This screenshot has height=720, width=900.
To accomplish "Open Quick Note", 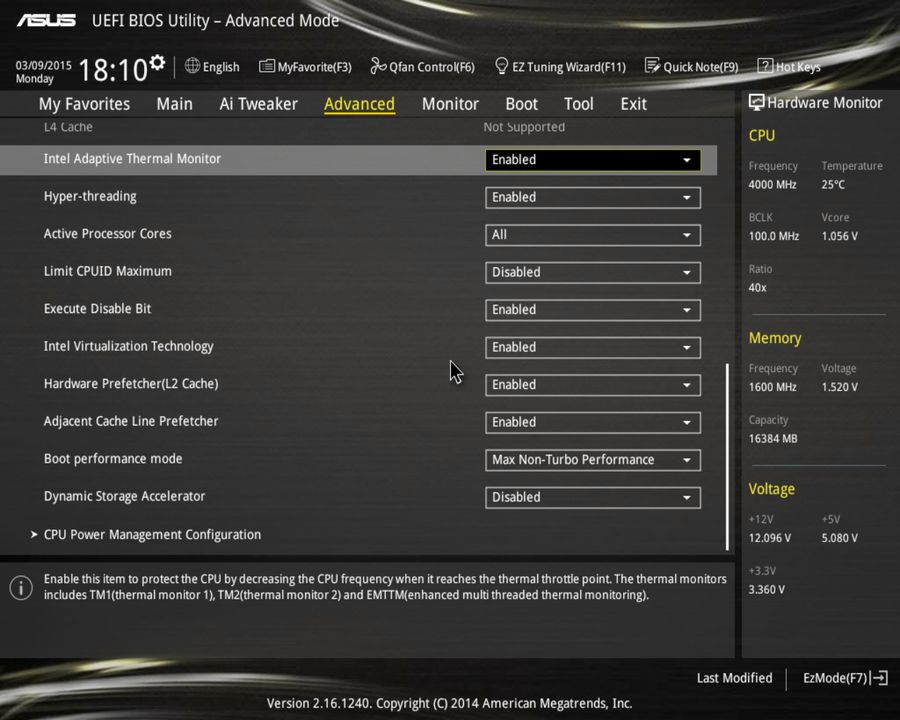I will pos(692,66).
